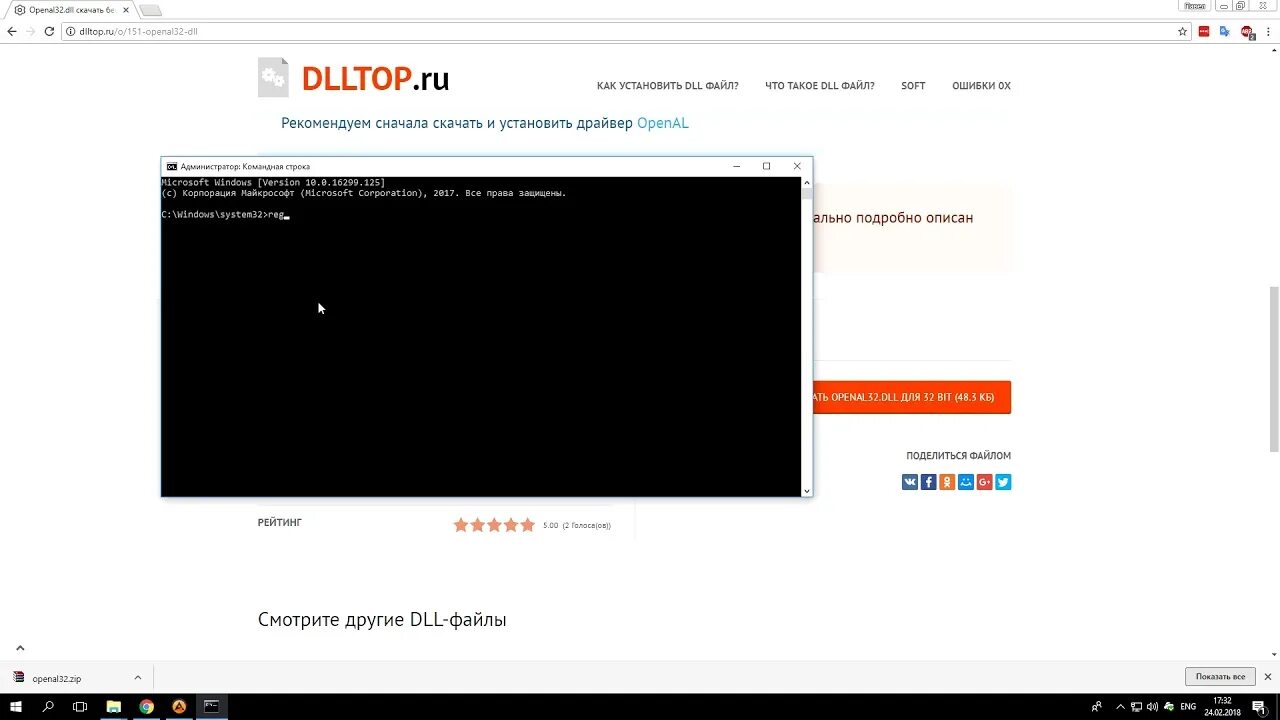1280x720 pixels.
Task: Minimize the command prompt window
Action: 737,166
